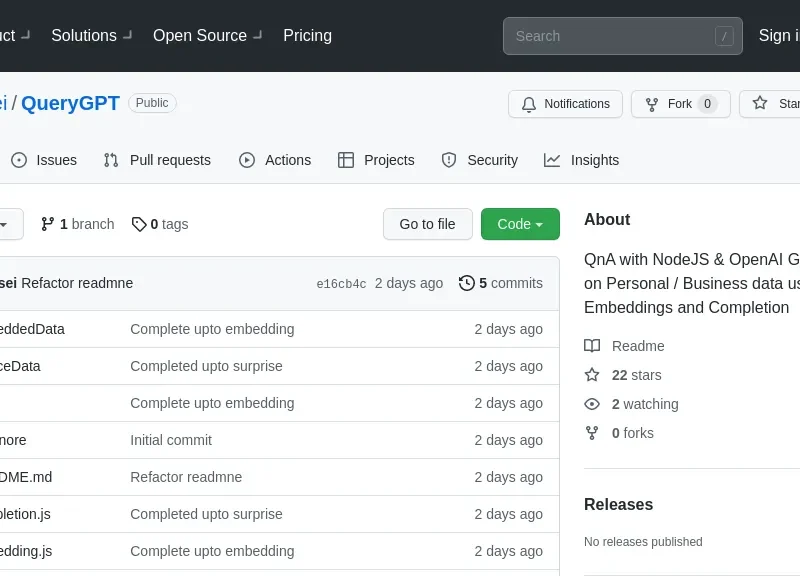View the 0 tags link

click(x=160, y=224)
